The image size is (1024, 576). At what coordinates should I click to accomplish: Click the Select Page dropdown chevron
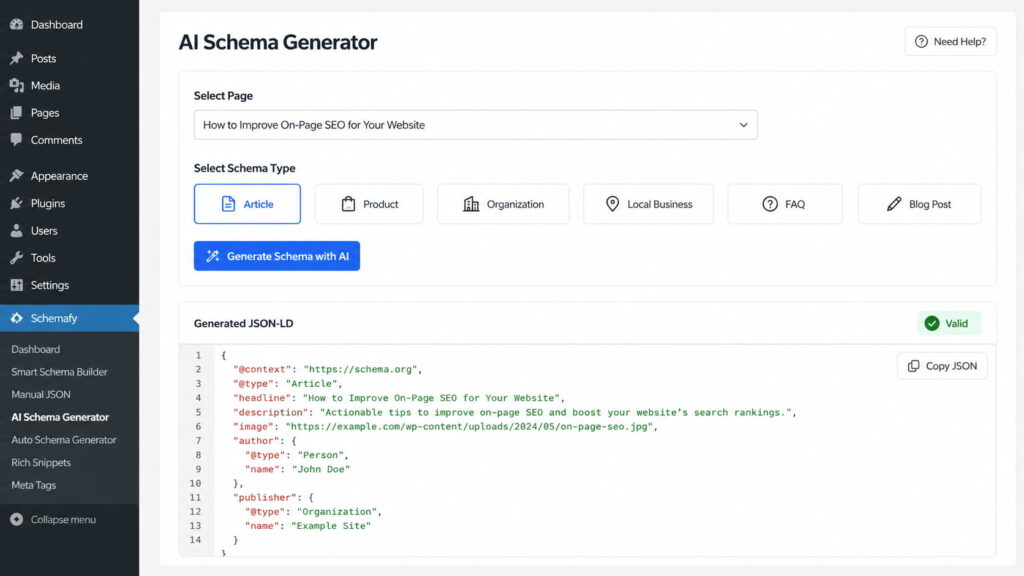[x=743, y=125]
